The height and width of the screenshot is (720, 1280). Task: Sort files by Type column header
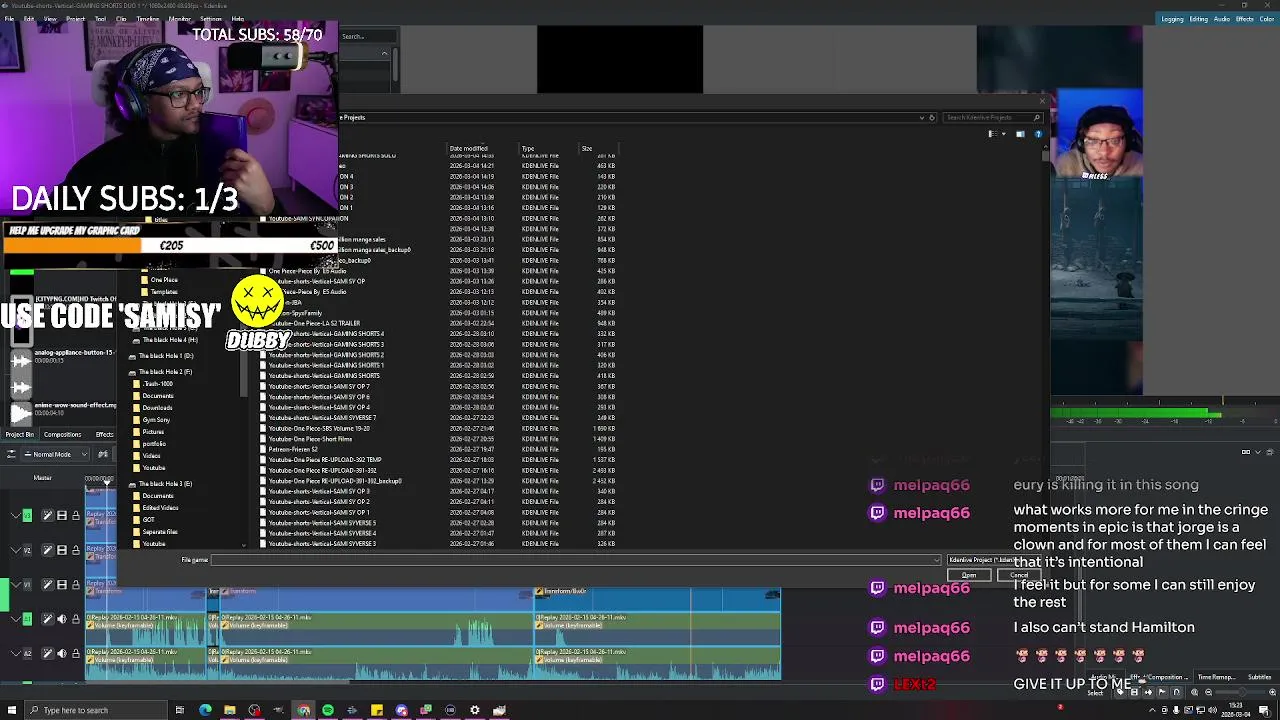pos(528,149)
